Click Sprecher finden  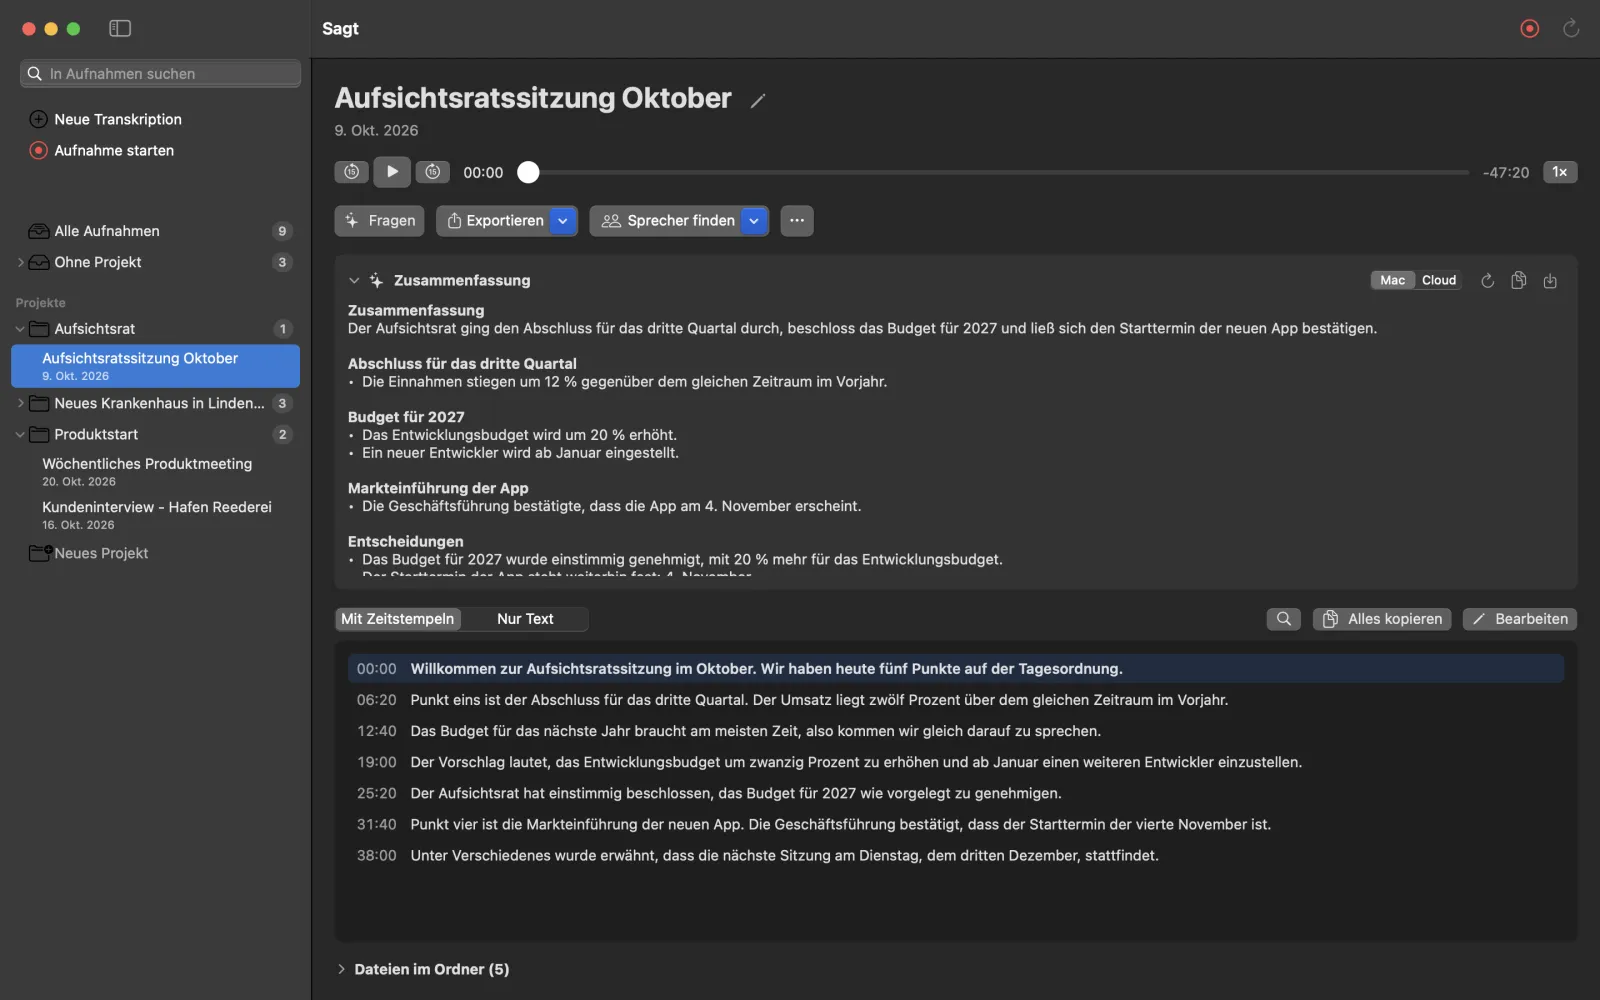click(666, 221)
